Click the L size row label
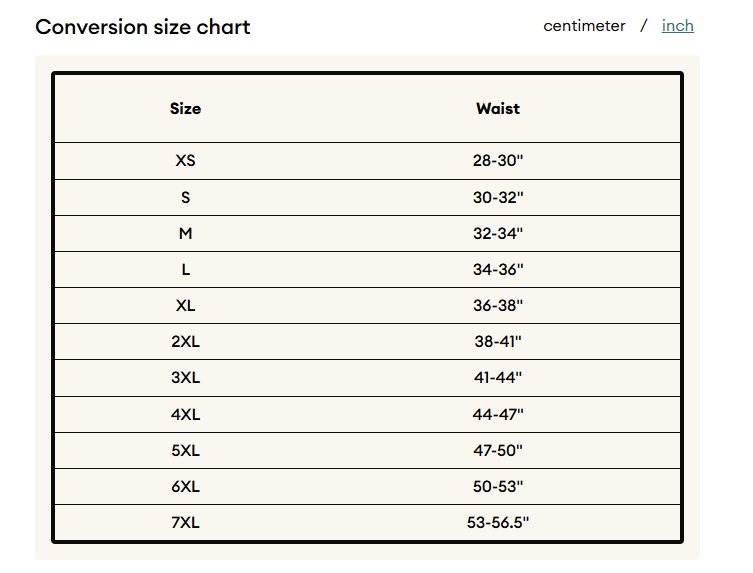 click(186, 269)
